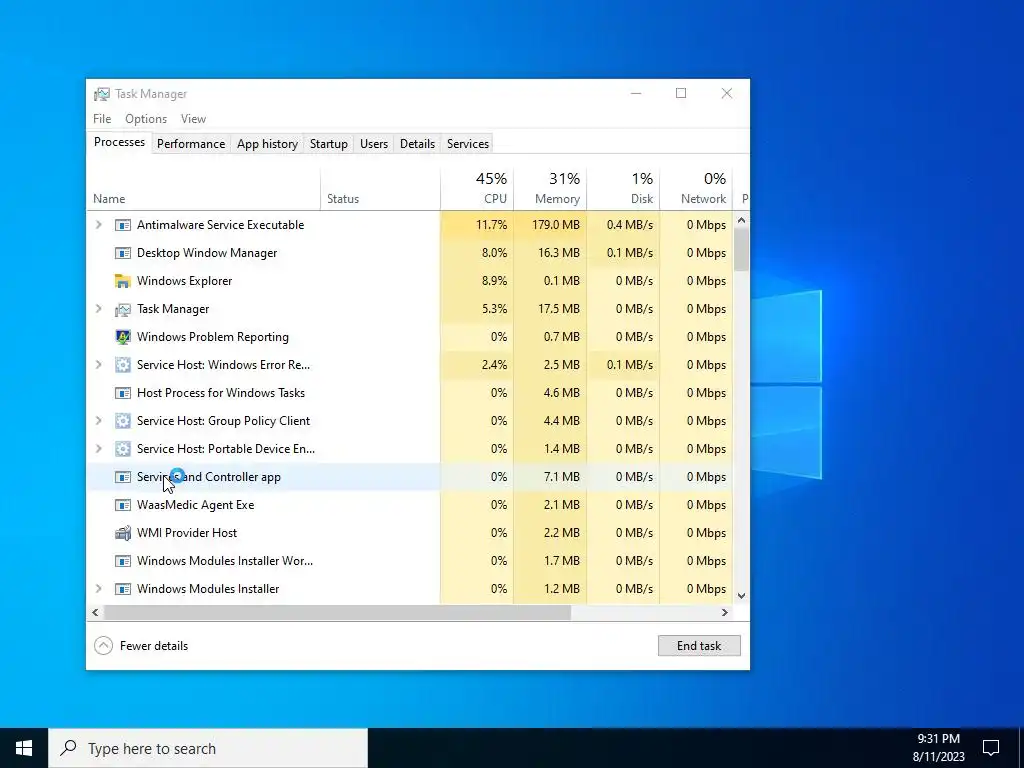
Task: Switch to the Details tab
Action: tap(417, 144)
